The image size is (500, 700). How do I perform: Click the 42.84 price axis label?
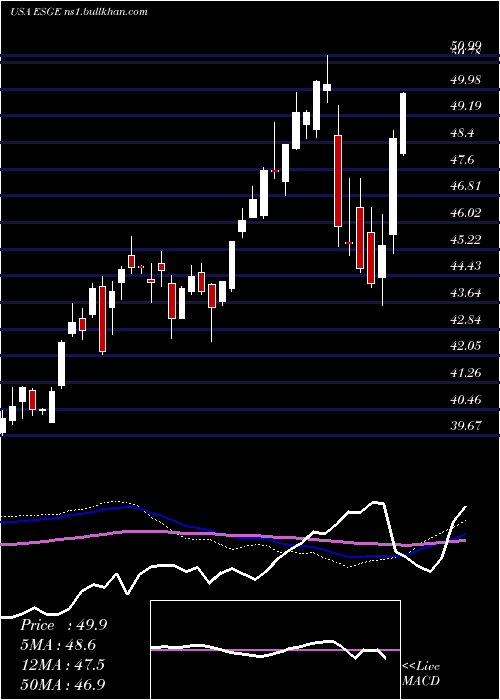(x=466, y=320)
